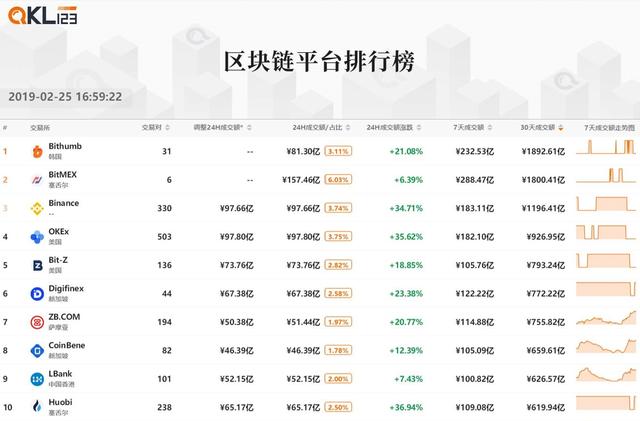Sort by 30天成交额 column arrows
This screenshot has width=640, height=421.
561,128
